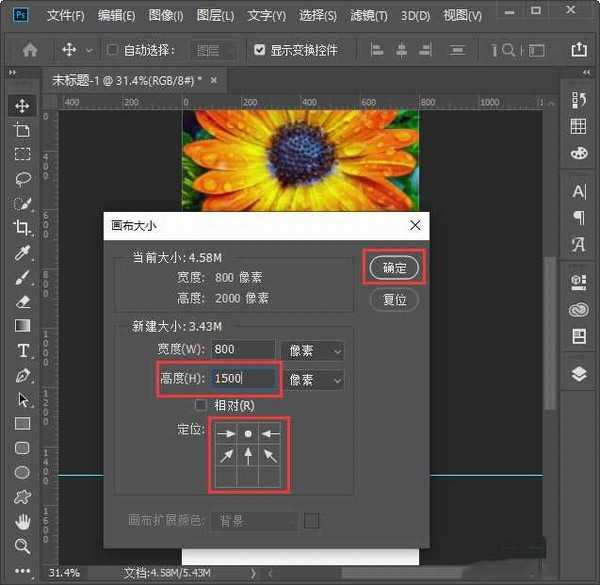Activate the Hand tool
600x585 pixels.
coord(22,521)
